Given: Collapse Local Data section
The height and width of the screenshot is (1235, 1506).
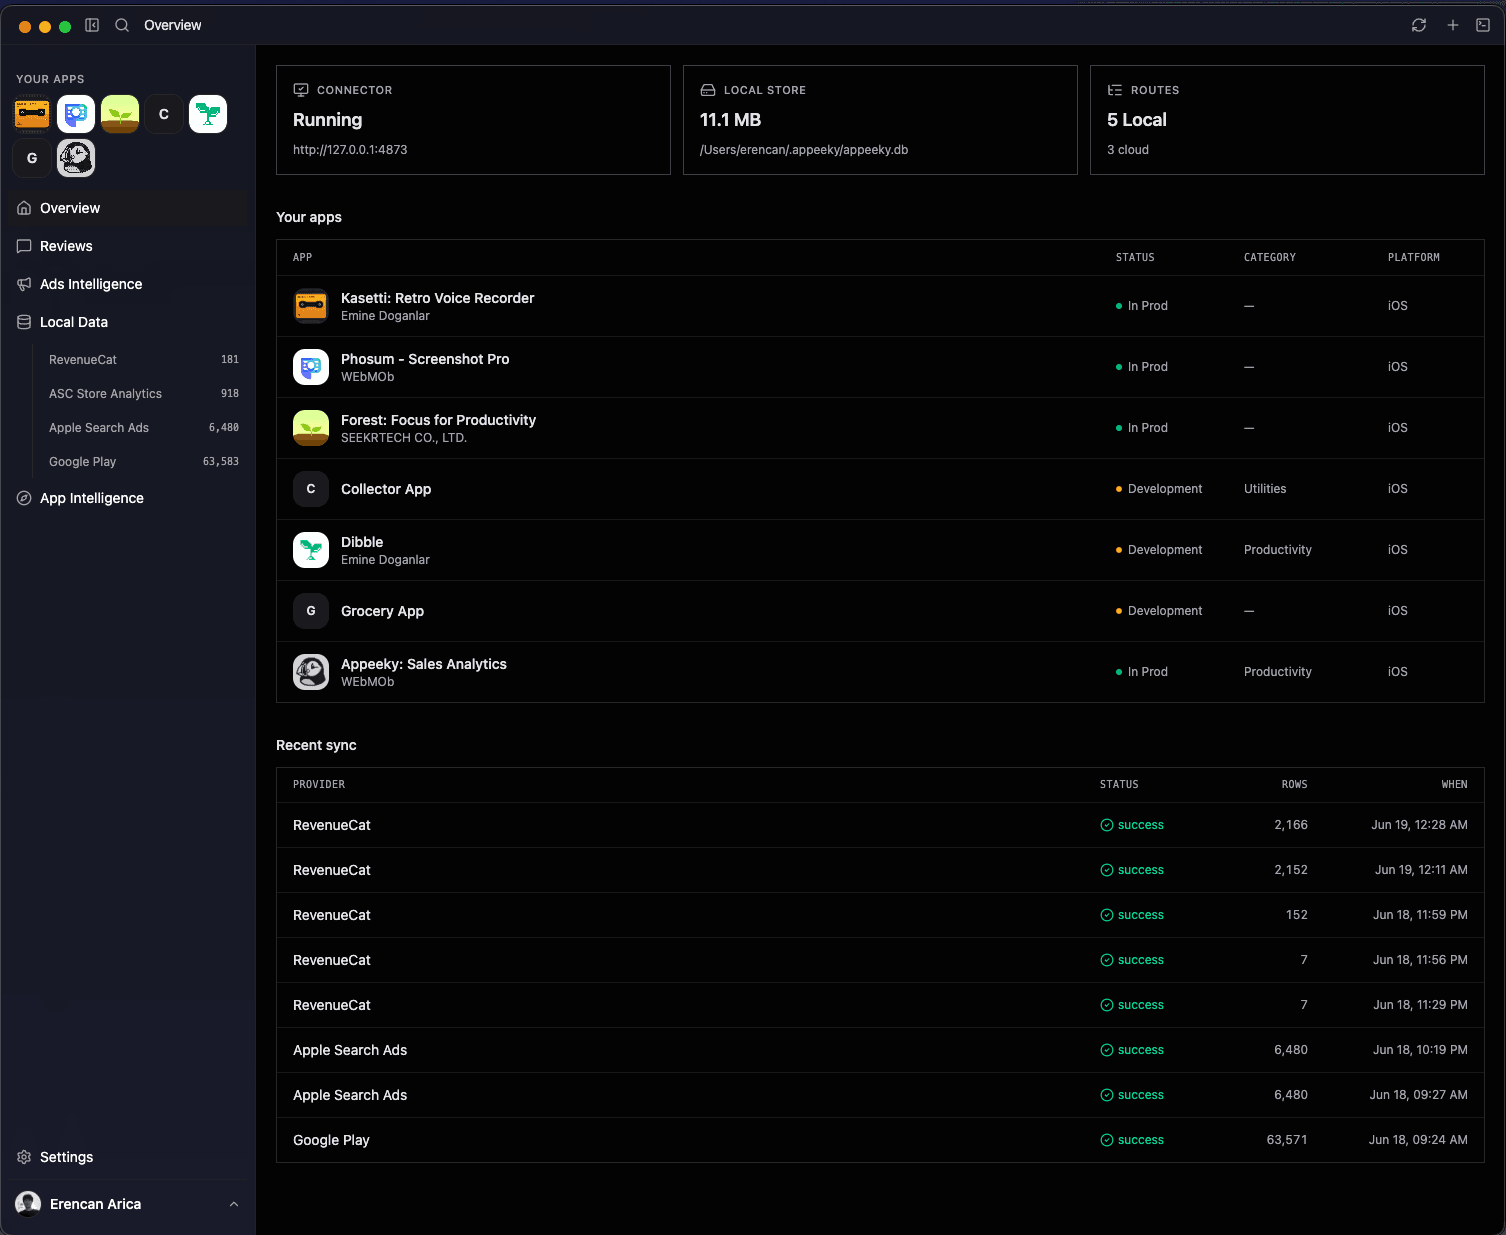Looking at the screenshot, I should point(128,322).
